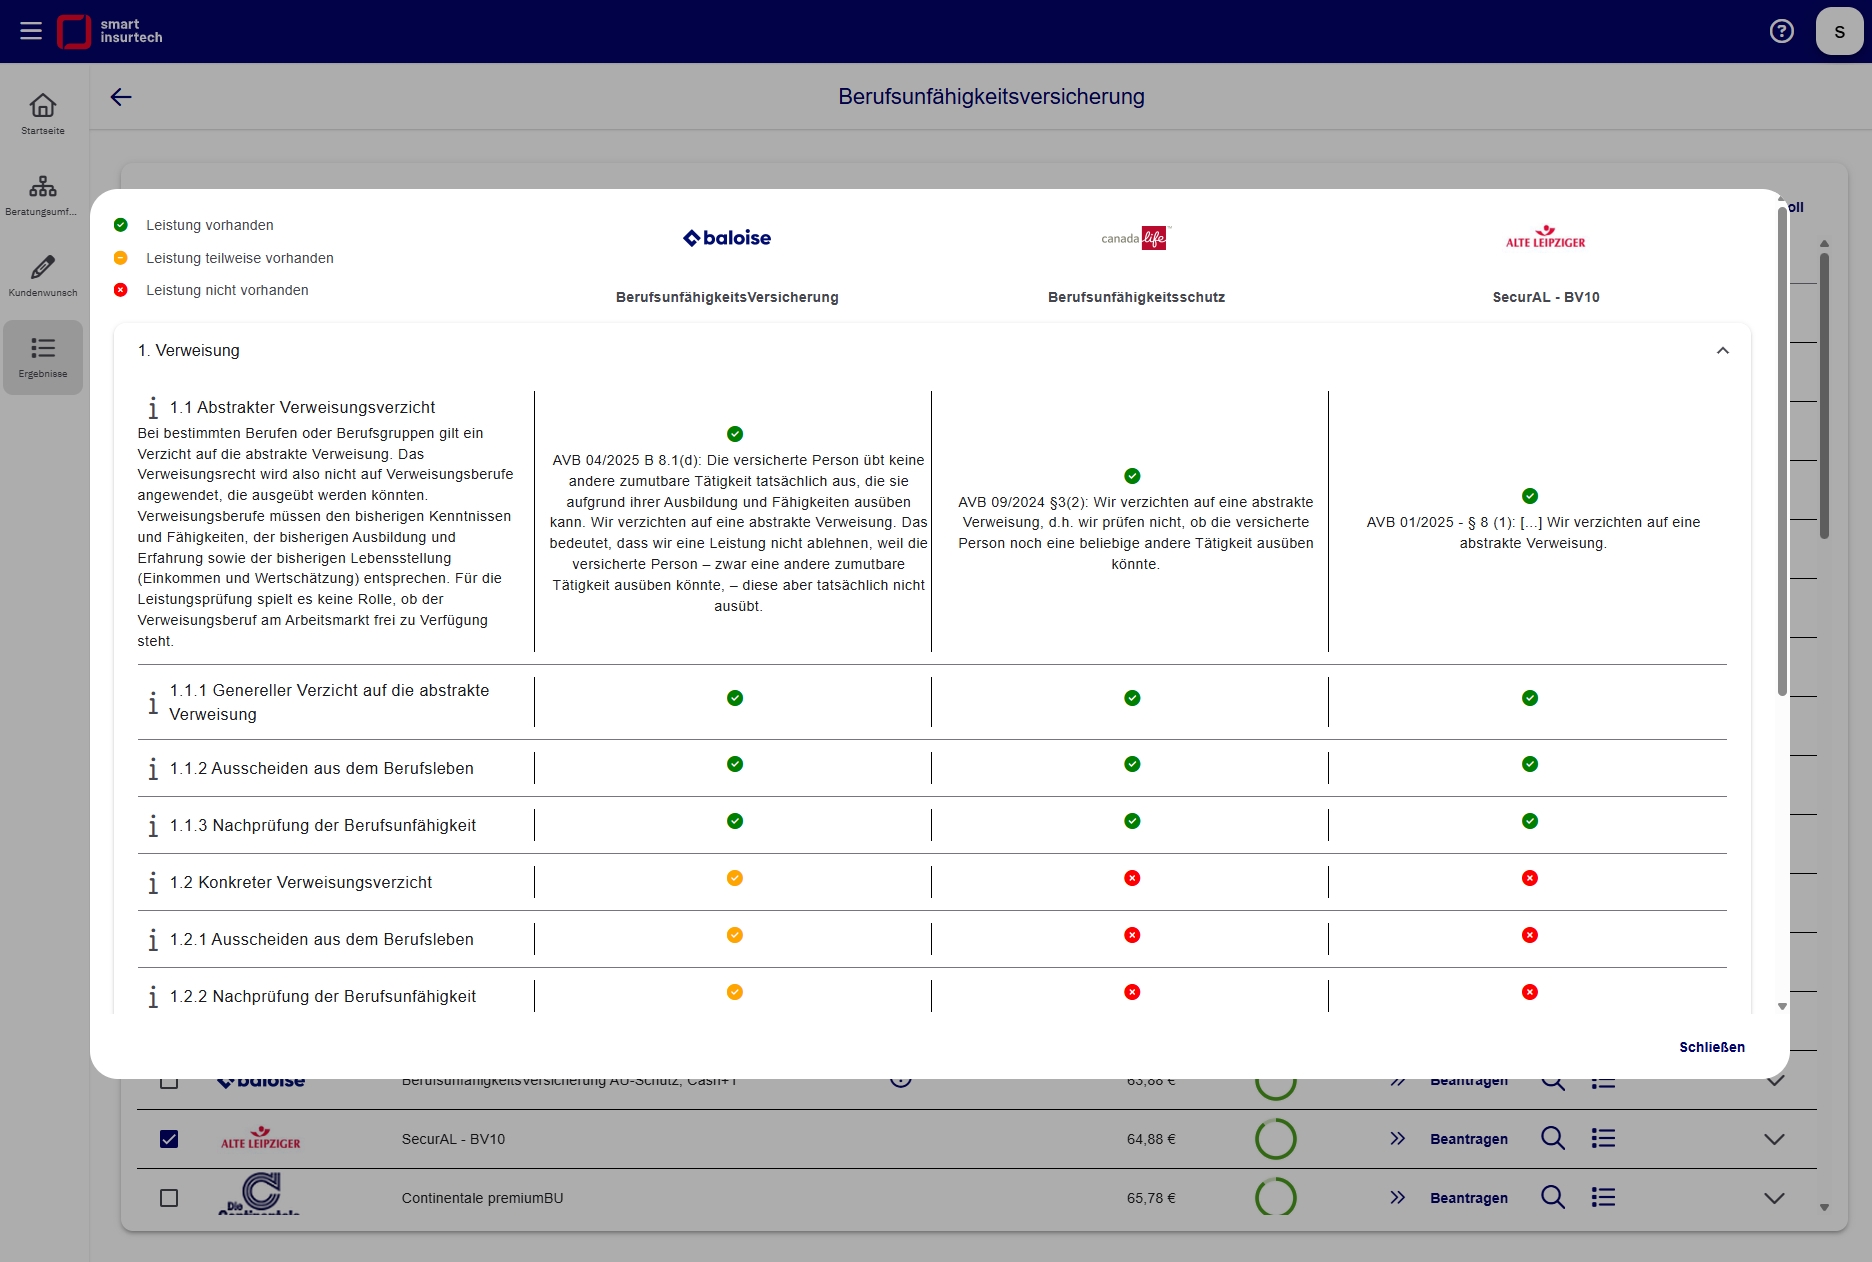Click the magnifier icon in the SecurAL - BV10 row
This screenshot has width=1872, height=1262.
(x=1553, y=1139)
